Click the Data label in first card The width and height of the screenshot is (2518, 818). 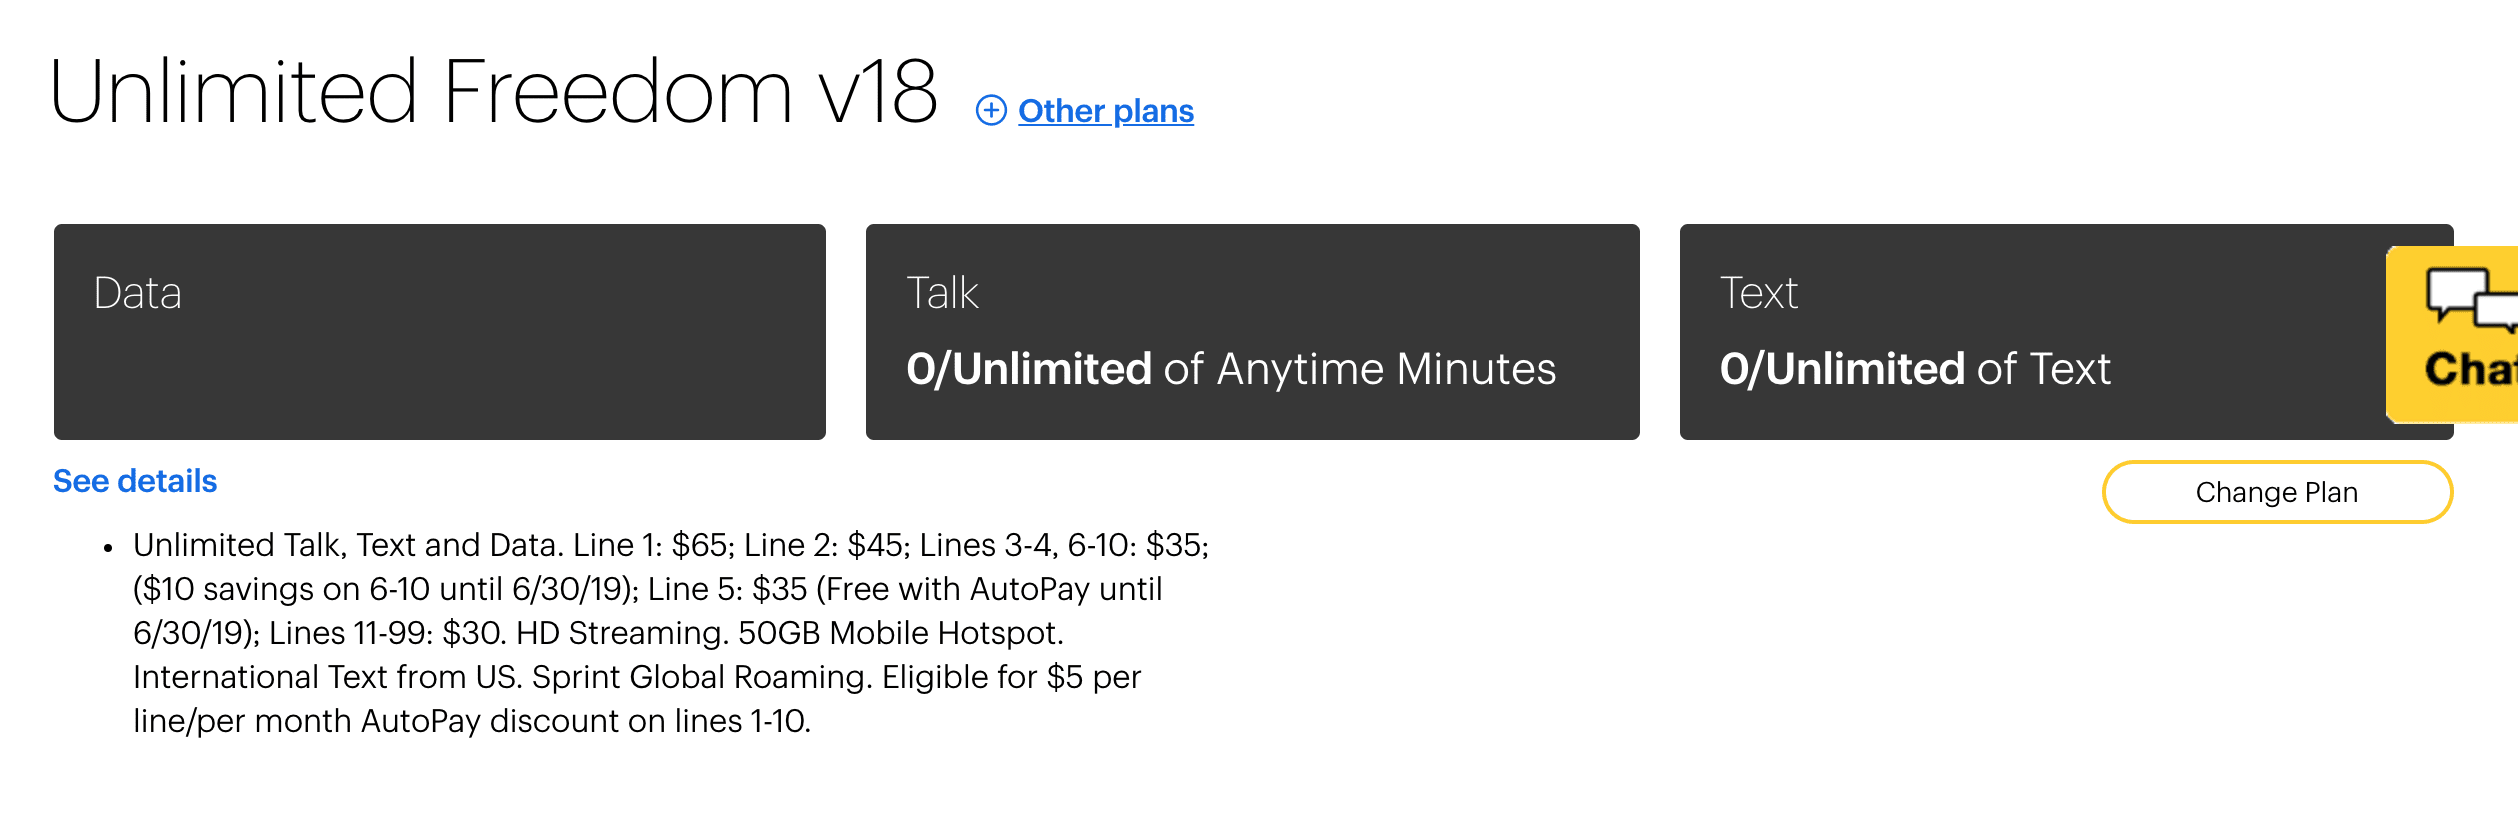[x=138, y=293]
